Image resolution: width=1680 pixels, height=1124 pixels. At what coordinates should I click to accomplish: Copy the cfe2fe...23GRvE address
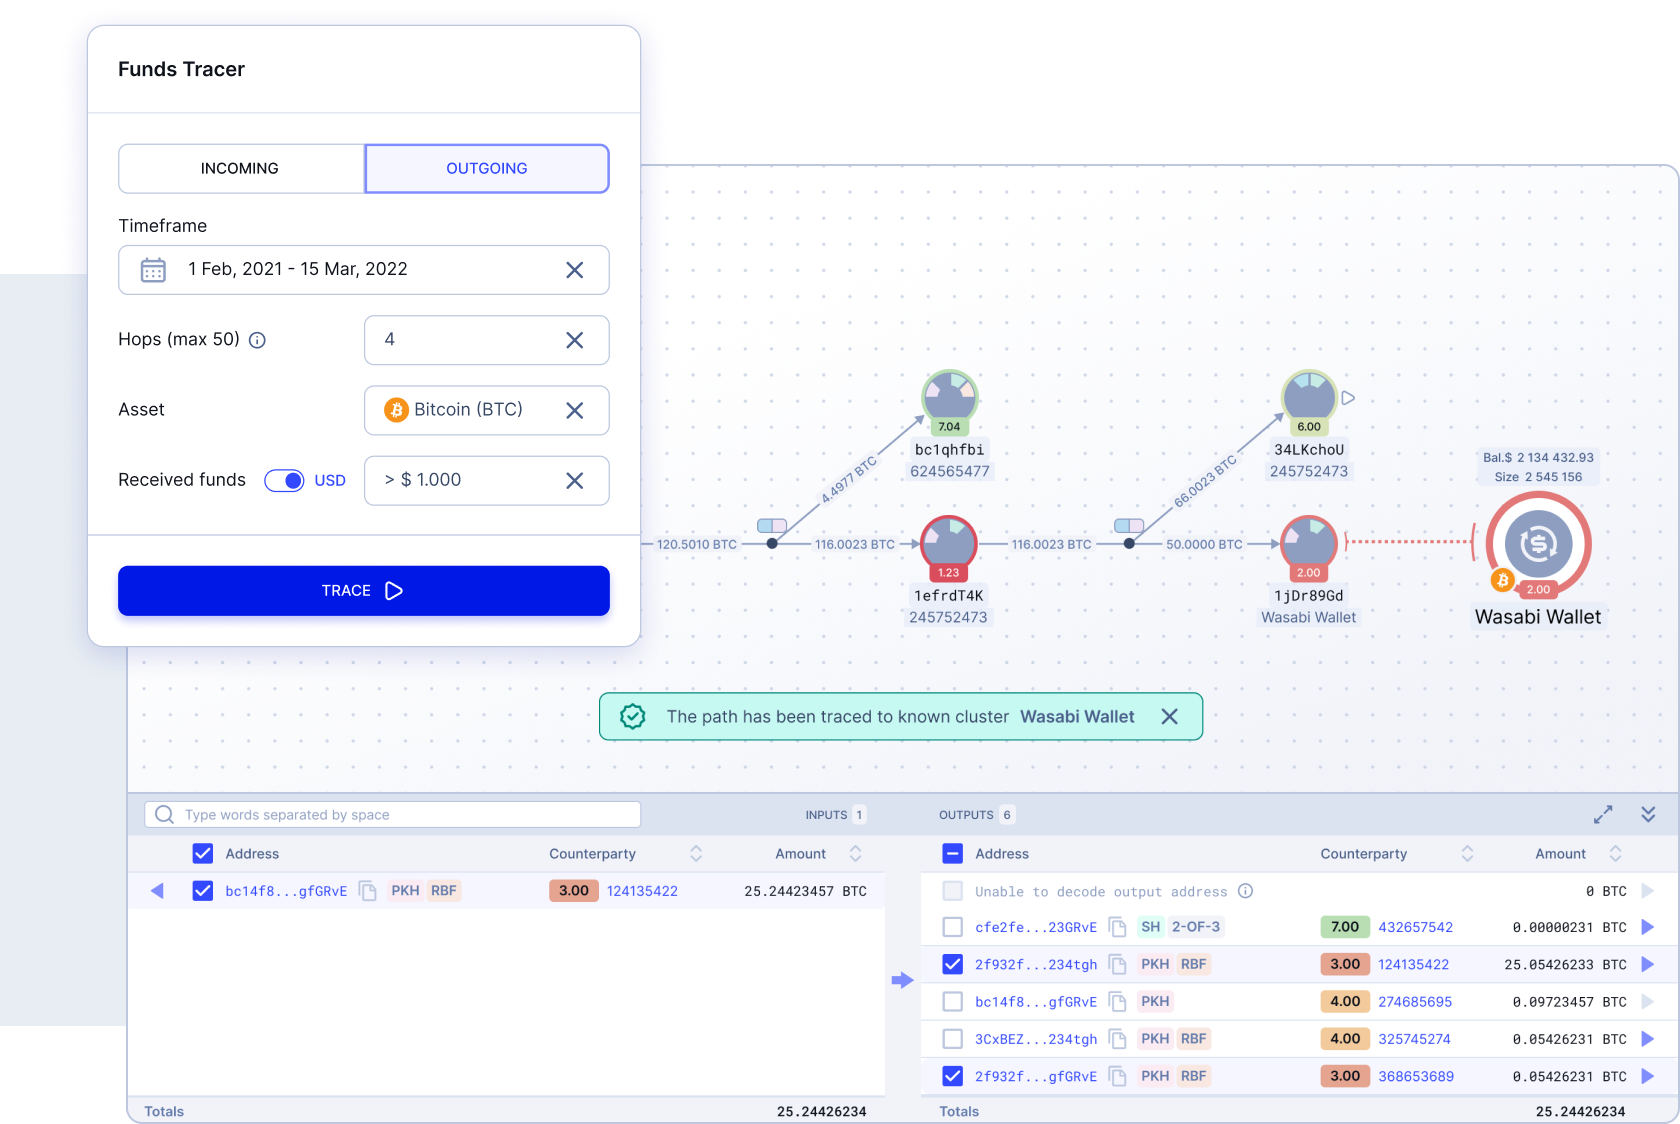pos(1118,928)
